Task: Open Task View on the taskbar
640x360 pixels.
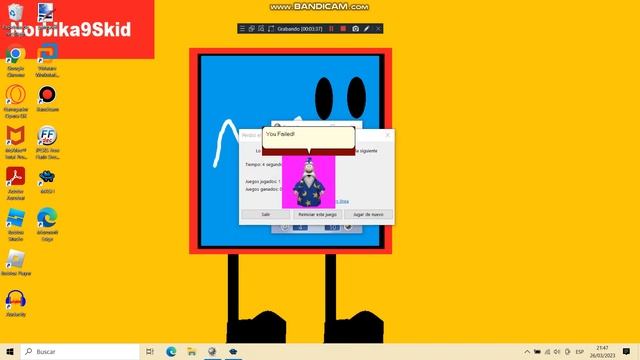Action: [150, 351]
